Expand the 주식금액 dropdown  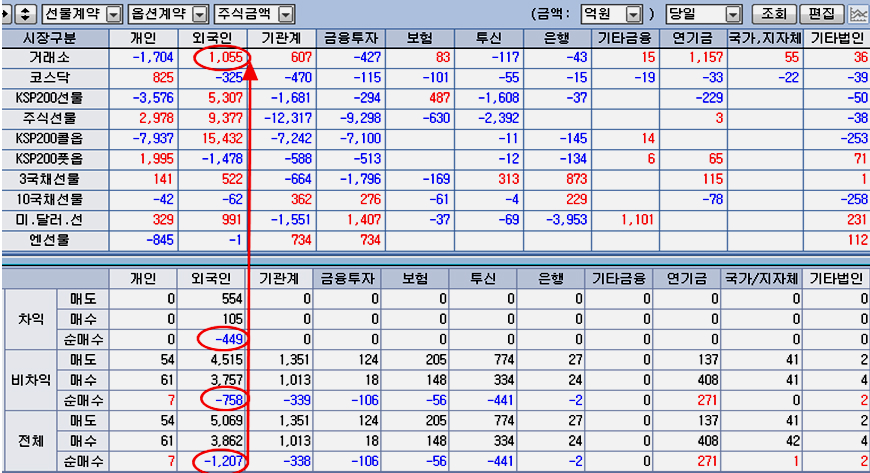tap(286, 14)
